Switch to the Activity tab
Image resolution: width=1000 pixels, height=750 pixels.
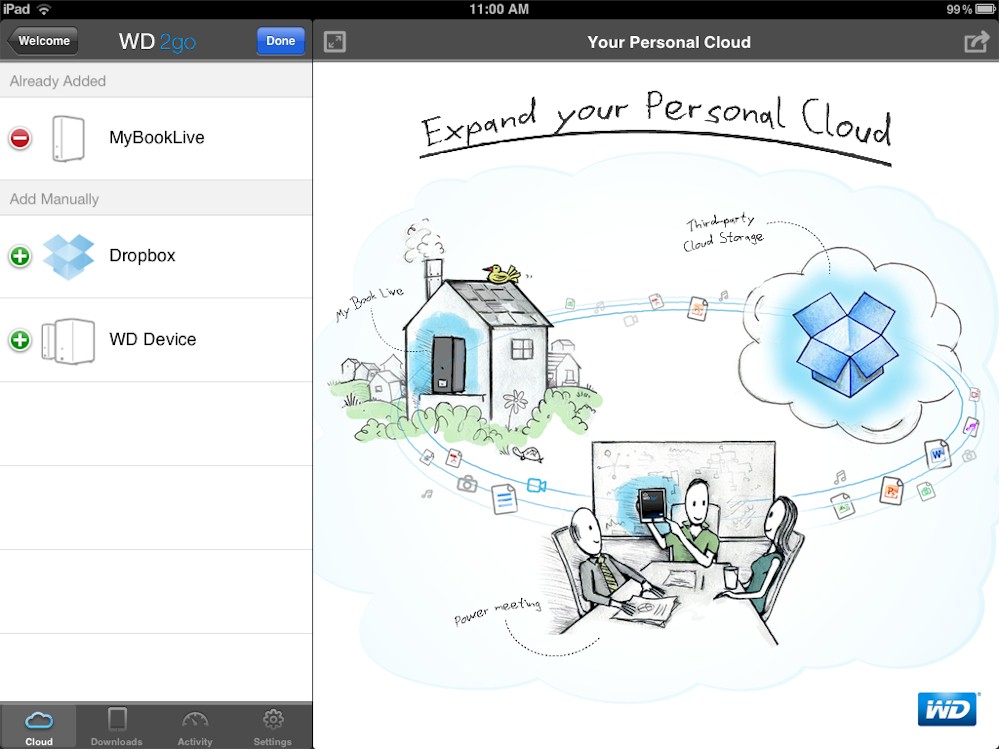[x=195, y=727]
